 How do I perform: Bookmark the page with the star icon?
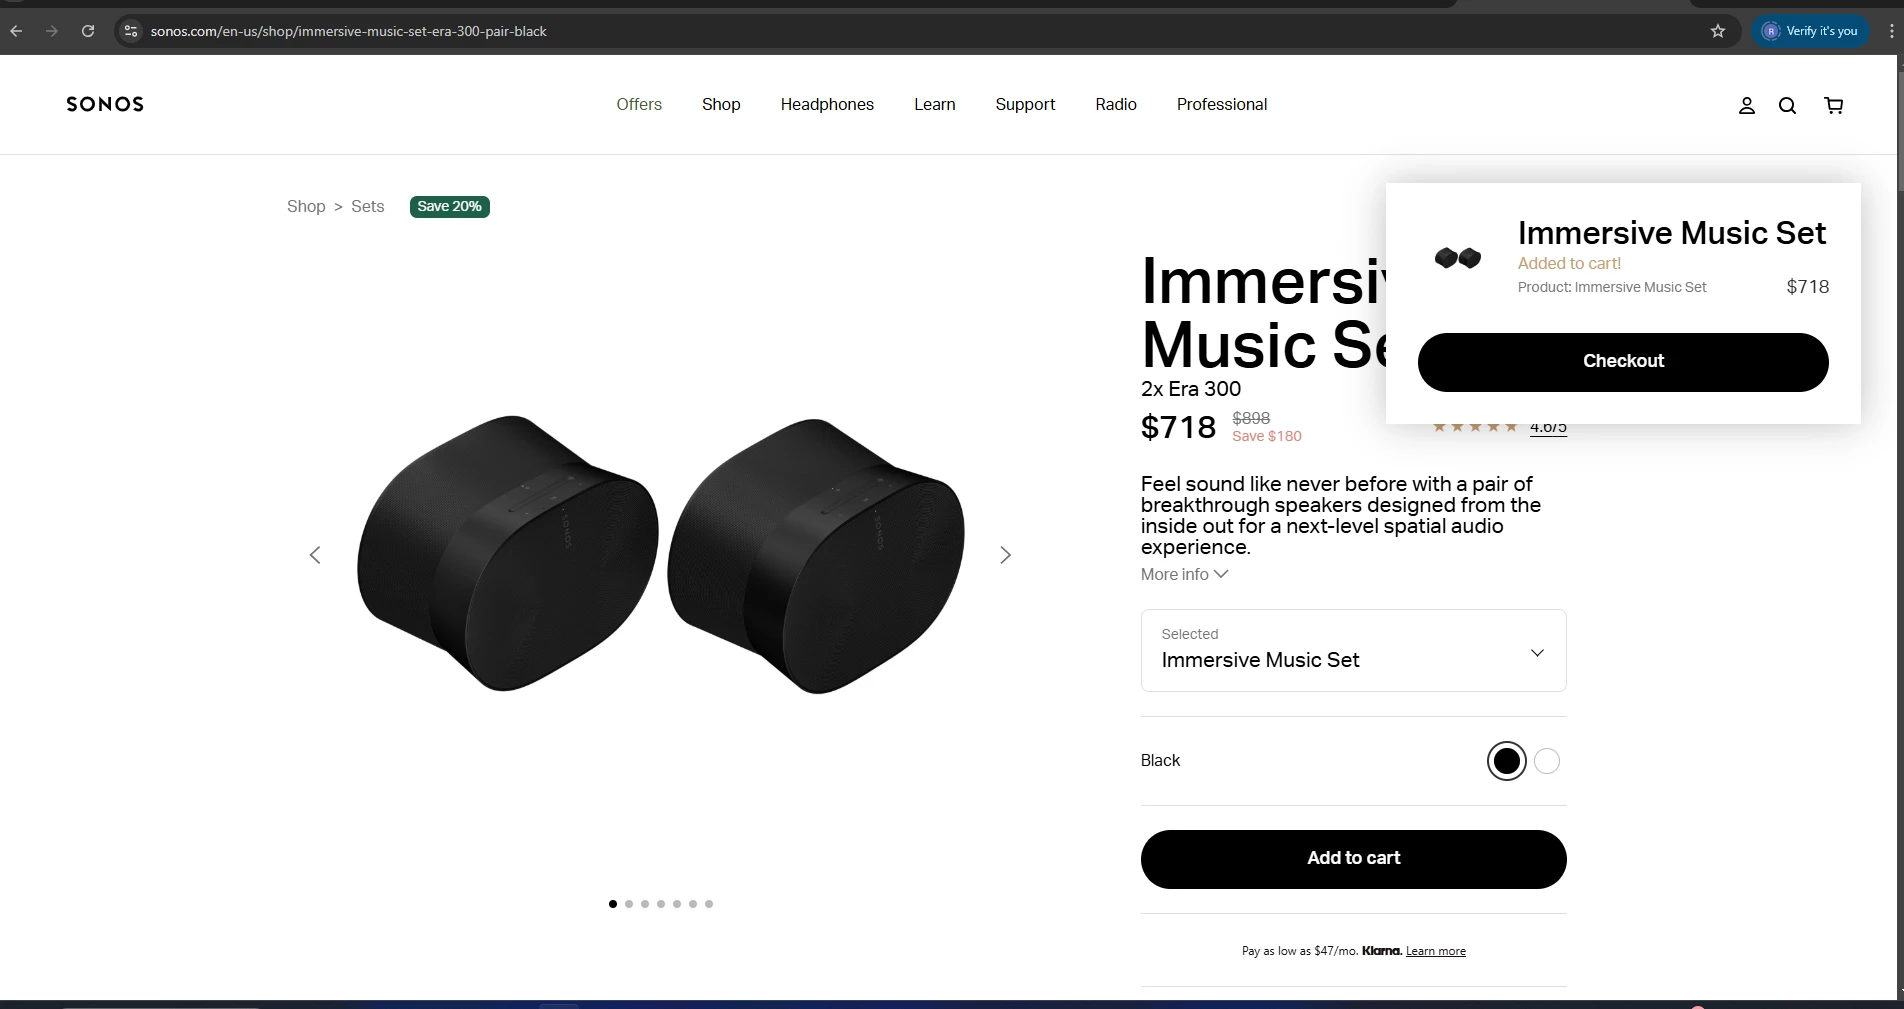pos(1718,31)
